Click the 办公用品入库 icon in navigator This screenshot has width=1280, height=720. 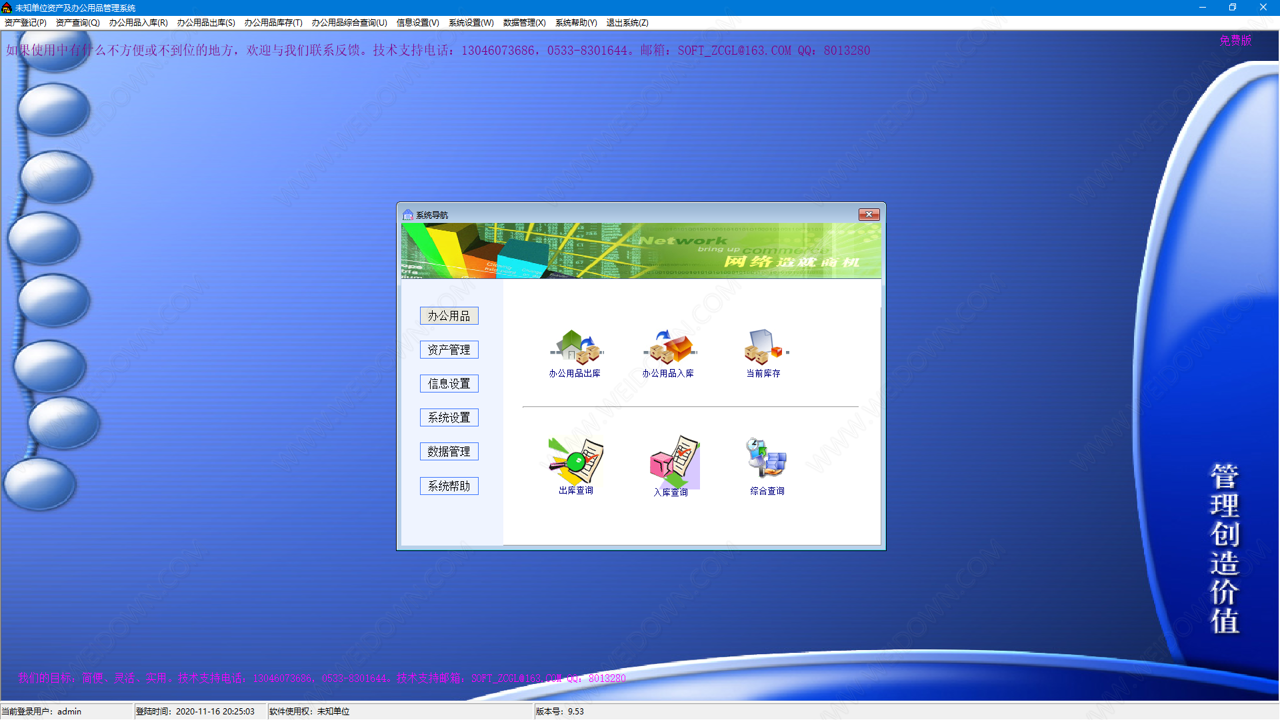[668, 355]
